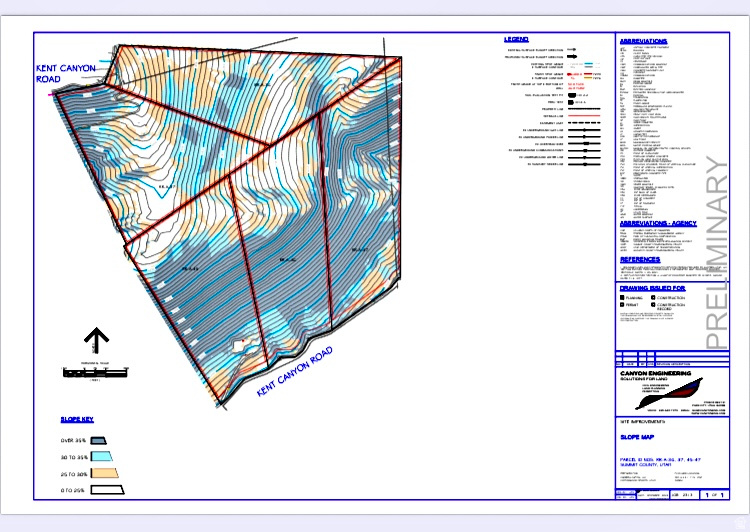Click the north arrow symbol

tap(96, 340)
